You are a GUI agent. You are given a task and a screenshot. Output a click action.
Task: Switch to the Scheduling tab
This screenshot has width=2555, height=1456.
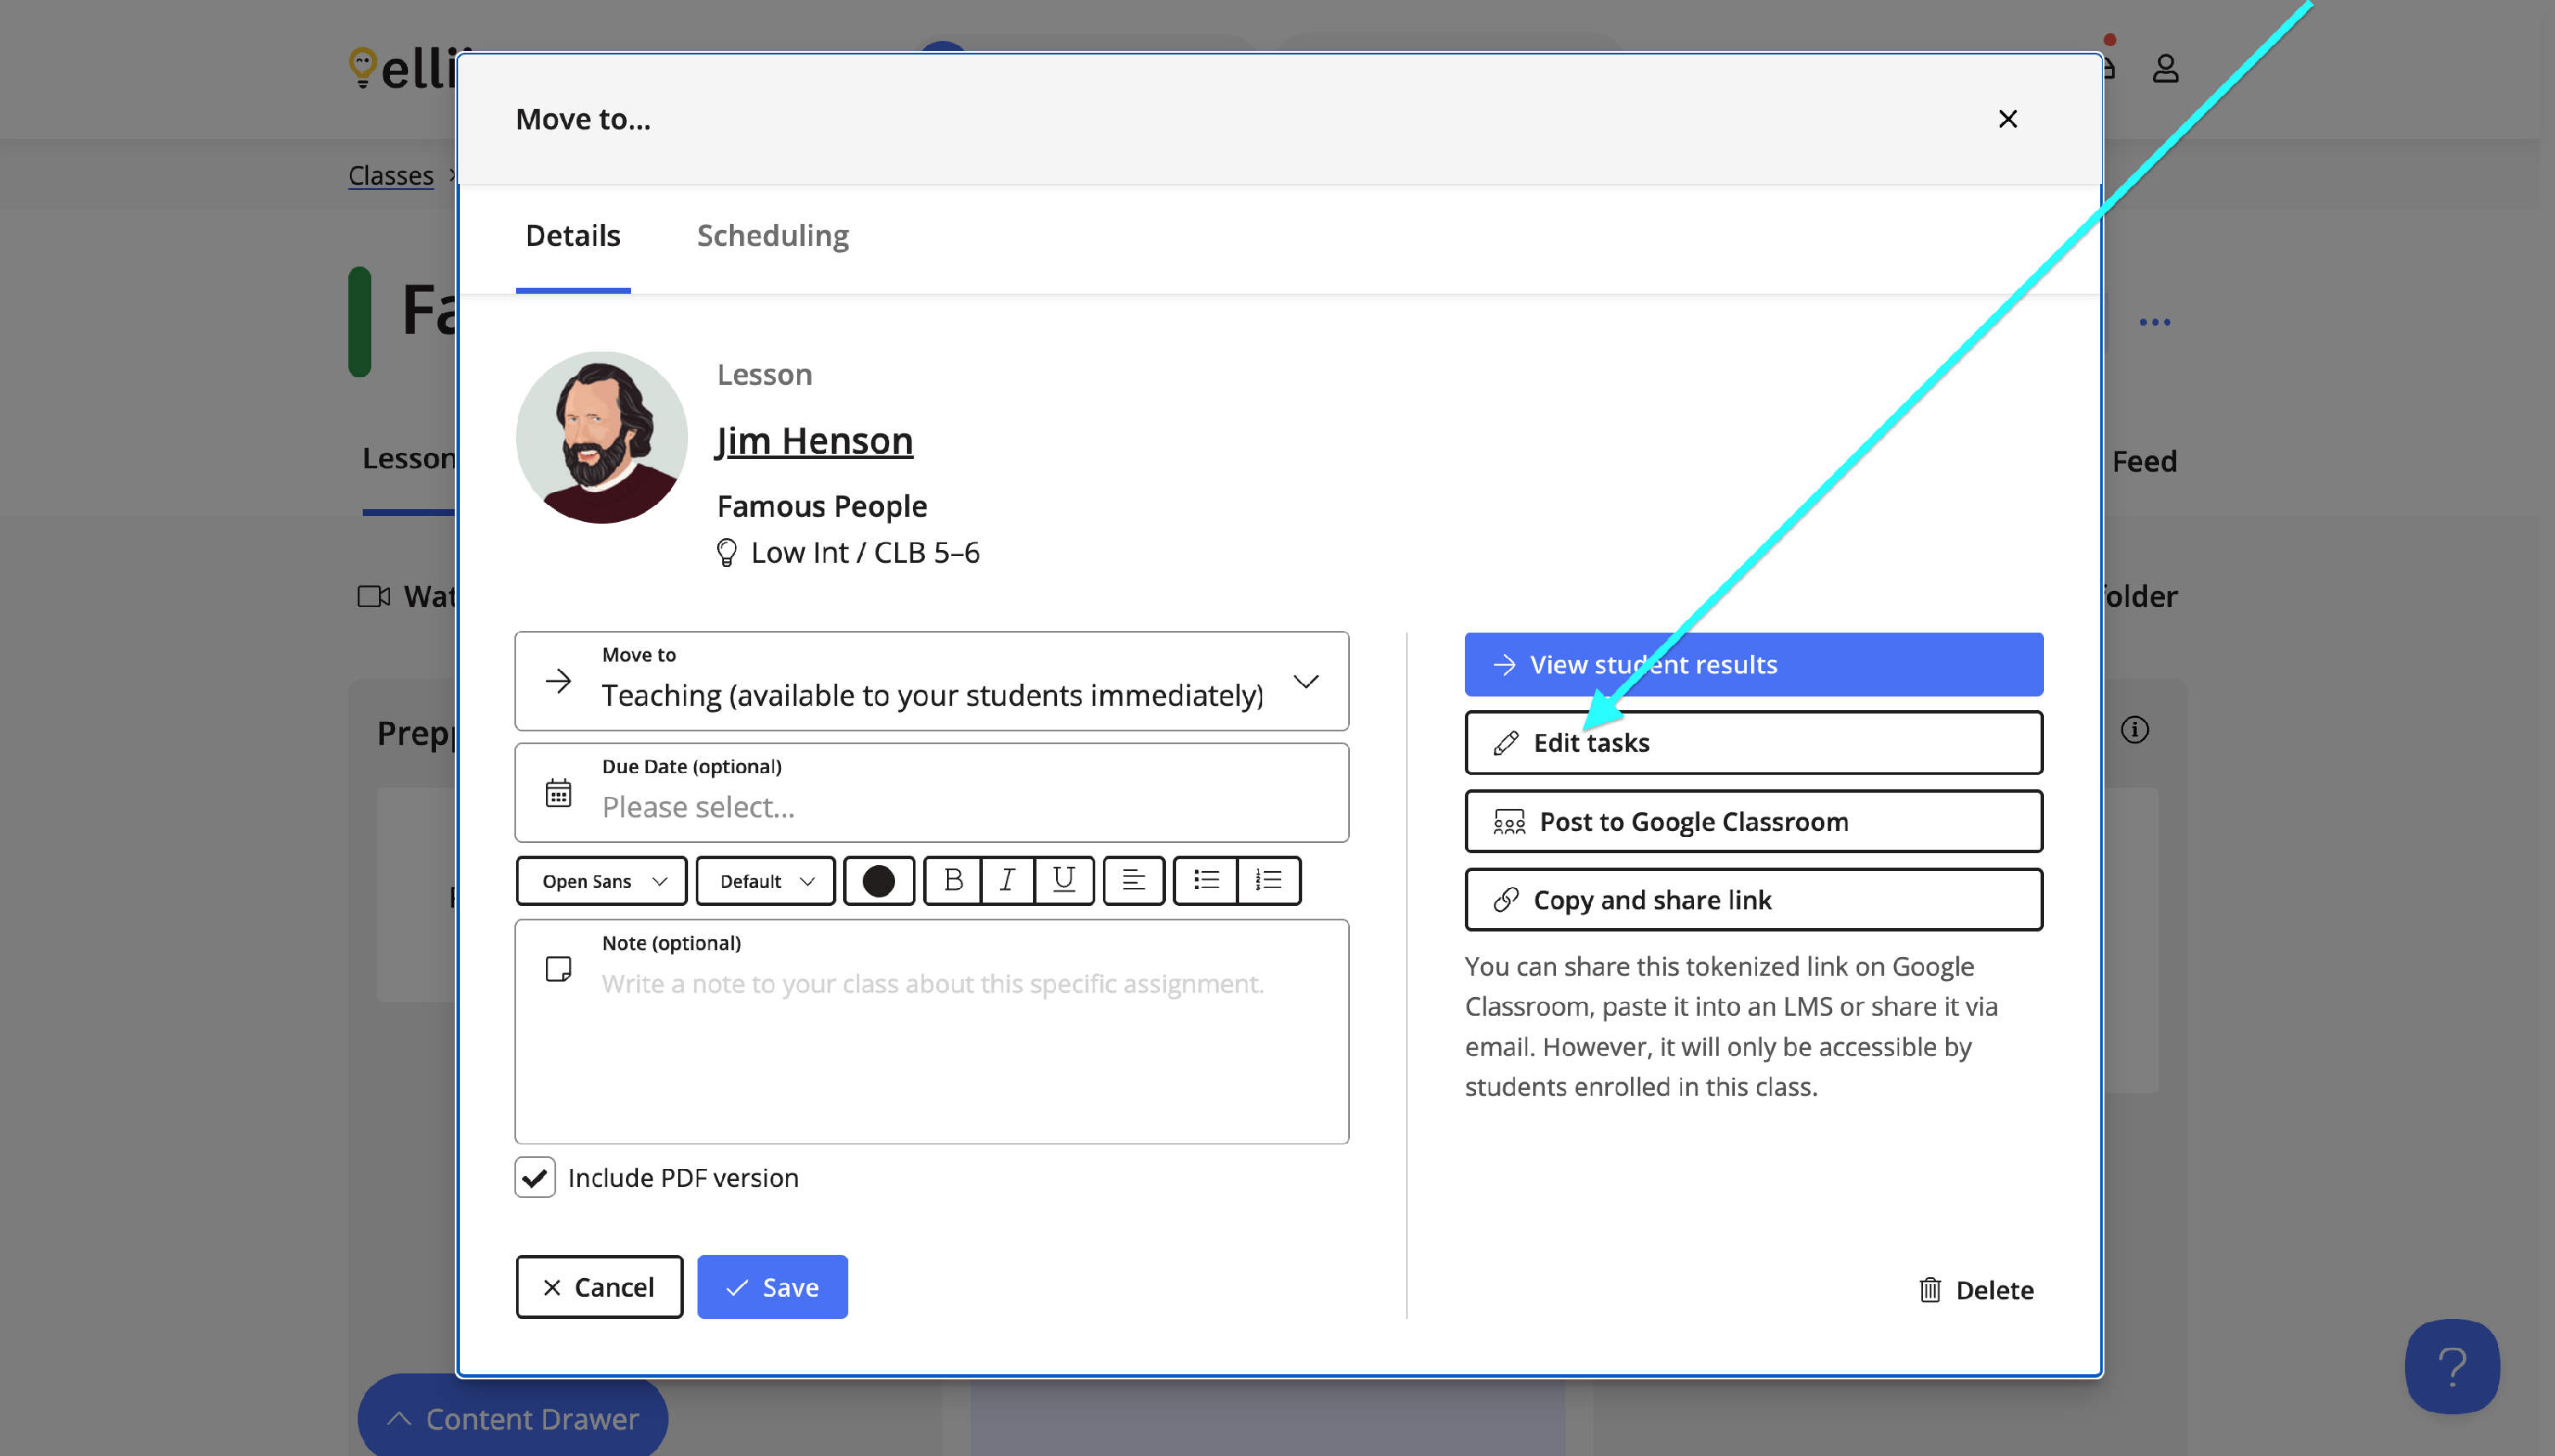(x=772, y=236)
